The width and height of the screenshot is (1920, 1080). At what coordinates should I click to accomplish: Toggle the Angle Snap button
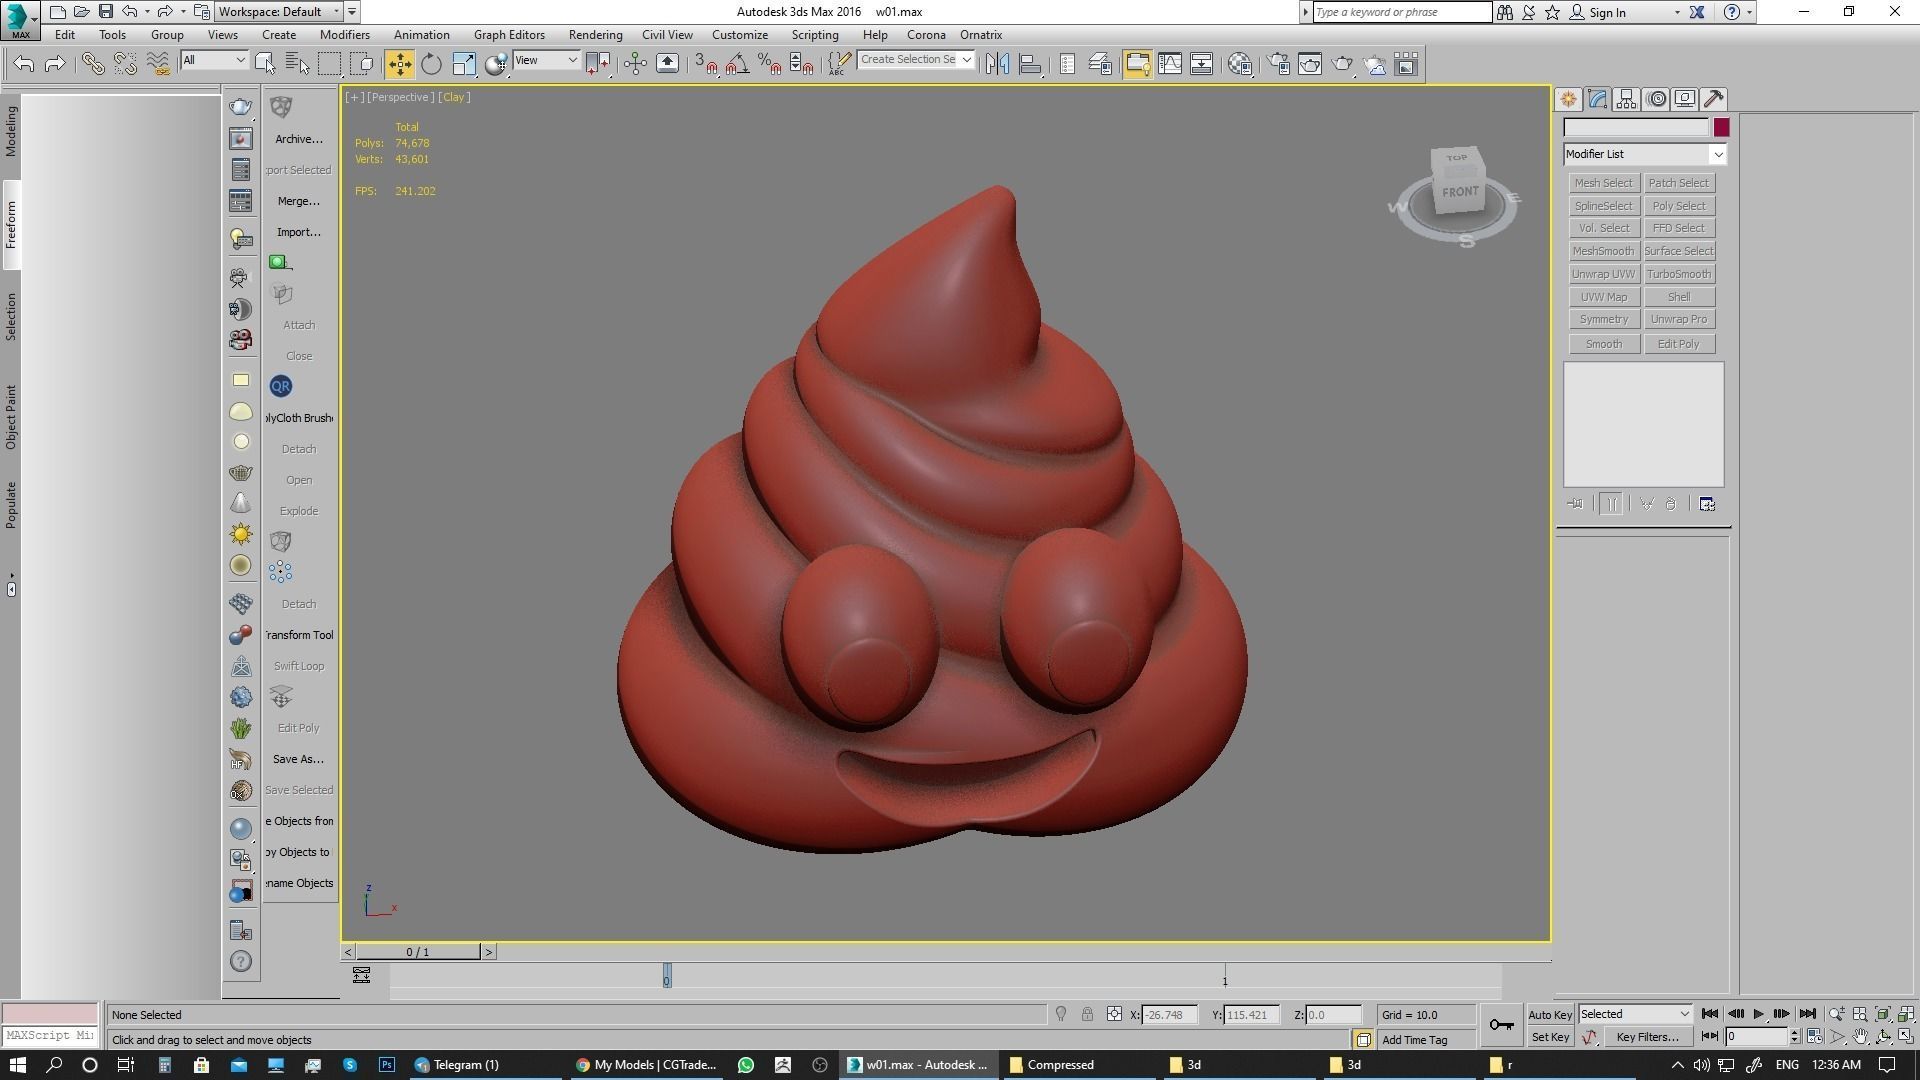click(737, 65)
